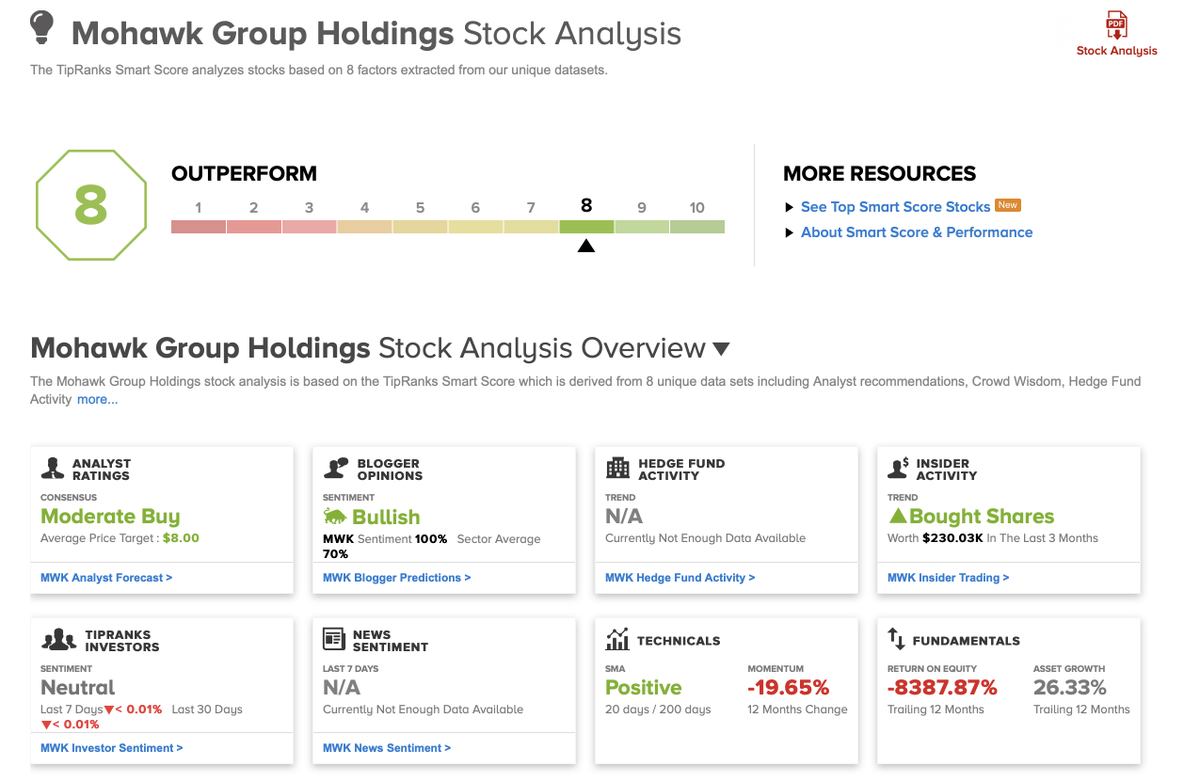The width and height of the screenshot is (1200, 782).
Task: Click the Technicals chart icon
Action: (618, 639)
